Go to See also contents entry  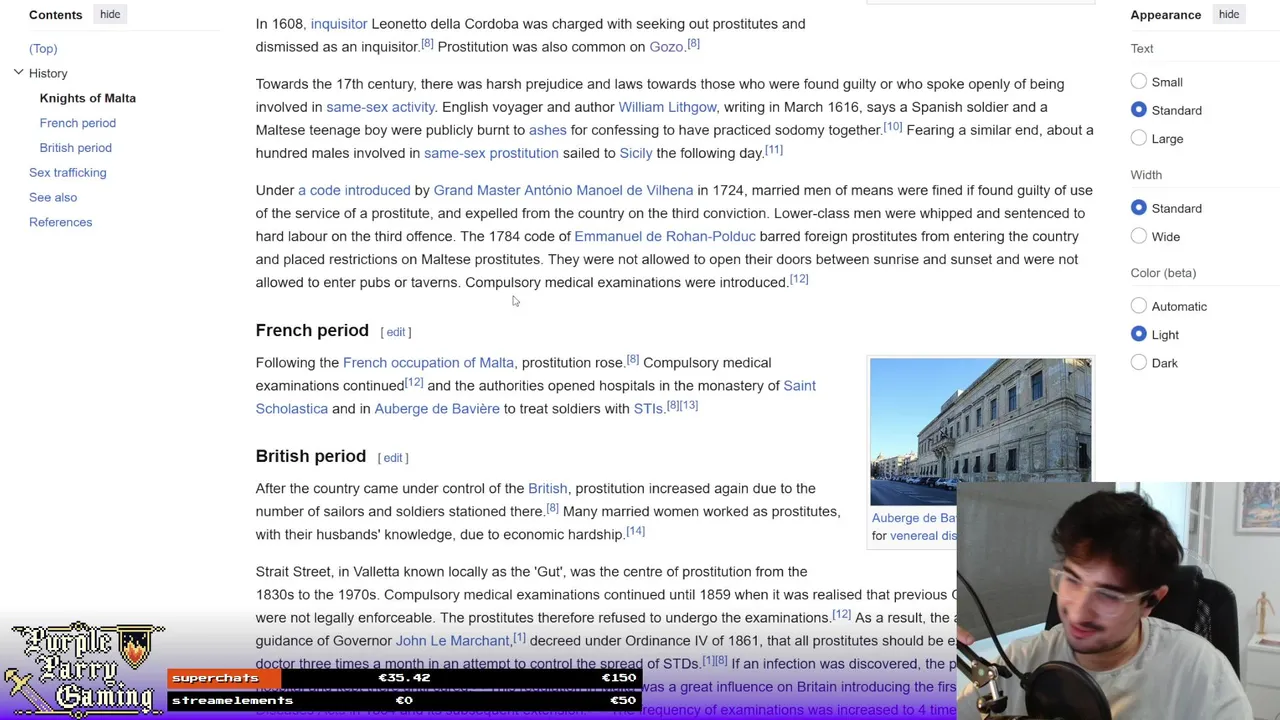tap(53, 197)
